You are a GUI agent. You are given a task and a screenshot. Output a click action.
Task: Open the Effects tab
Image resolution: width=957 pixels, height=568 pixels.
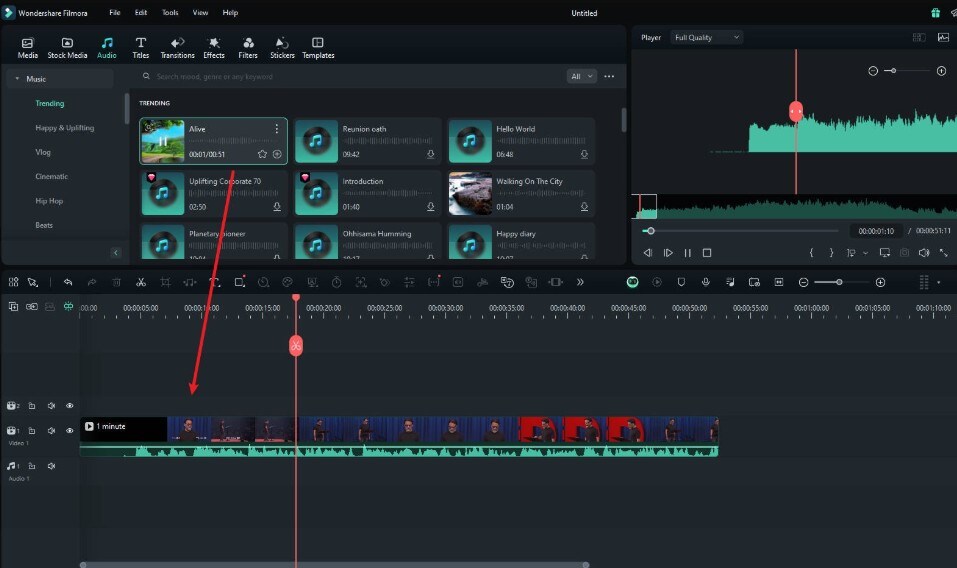(214, 48)
